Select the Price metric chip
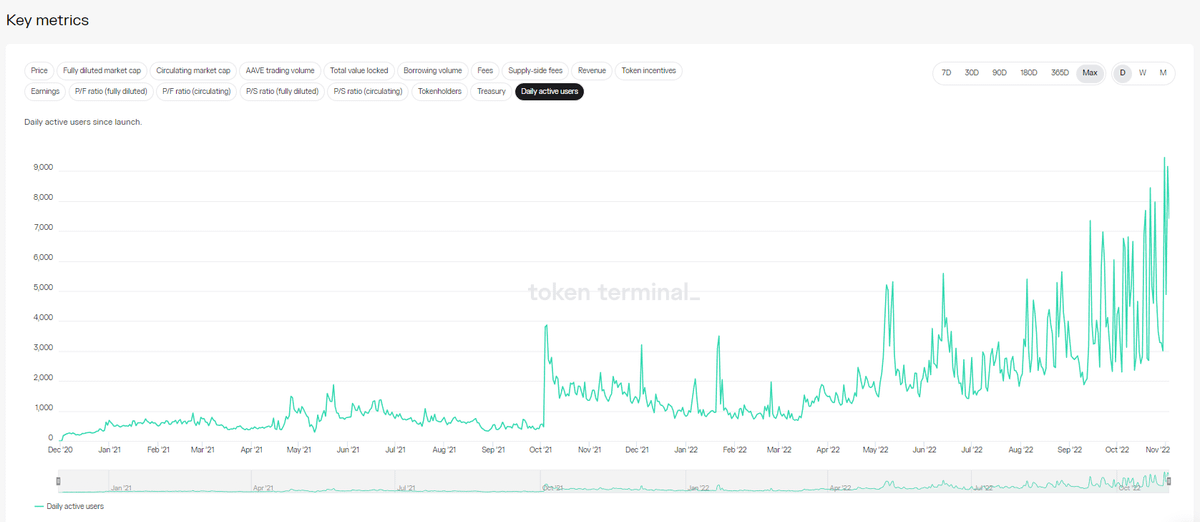 (x=40, y=71)
